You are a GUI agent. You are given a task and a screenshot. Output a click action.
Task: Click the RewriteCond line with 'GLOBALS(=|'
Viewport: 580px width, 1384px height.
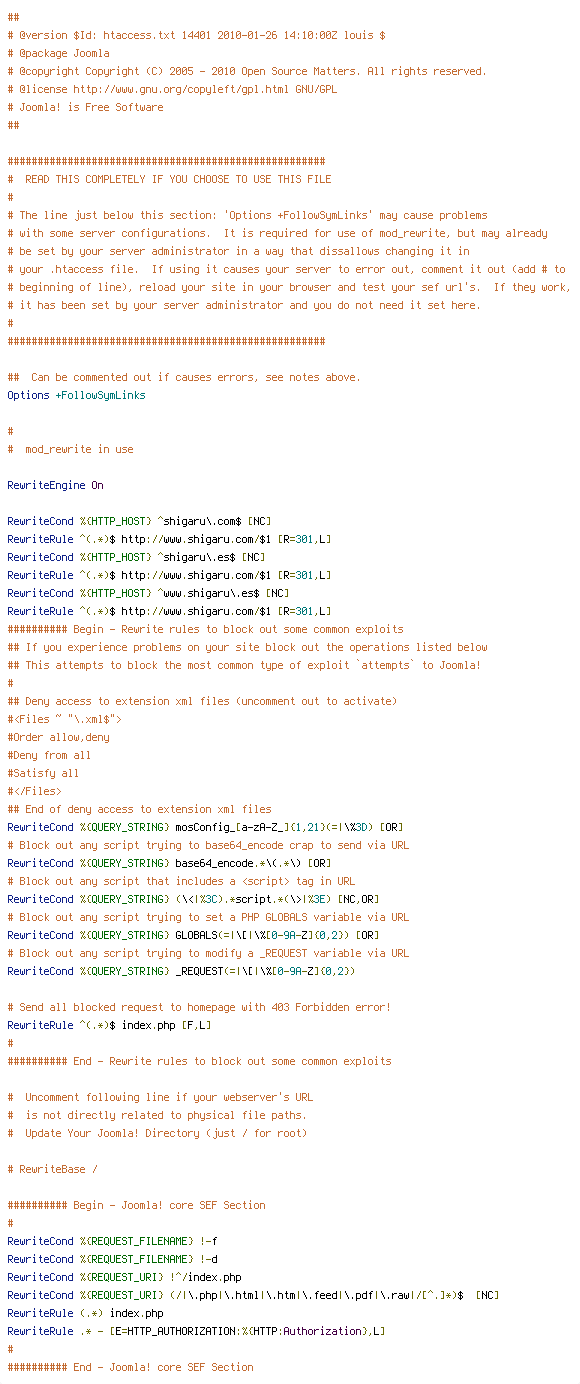click(x=193, y=935)
